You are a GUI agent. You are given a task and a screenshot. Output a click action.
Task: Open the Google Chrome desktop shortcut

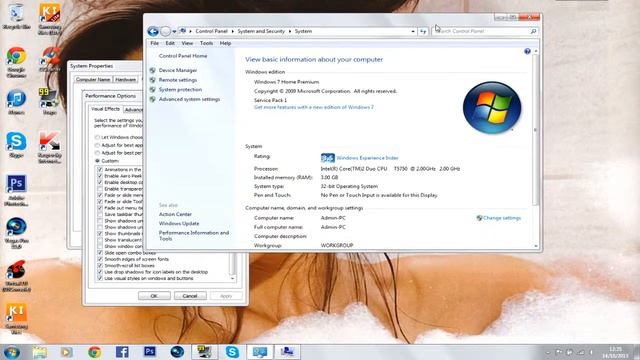(x=16, y=62)
